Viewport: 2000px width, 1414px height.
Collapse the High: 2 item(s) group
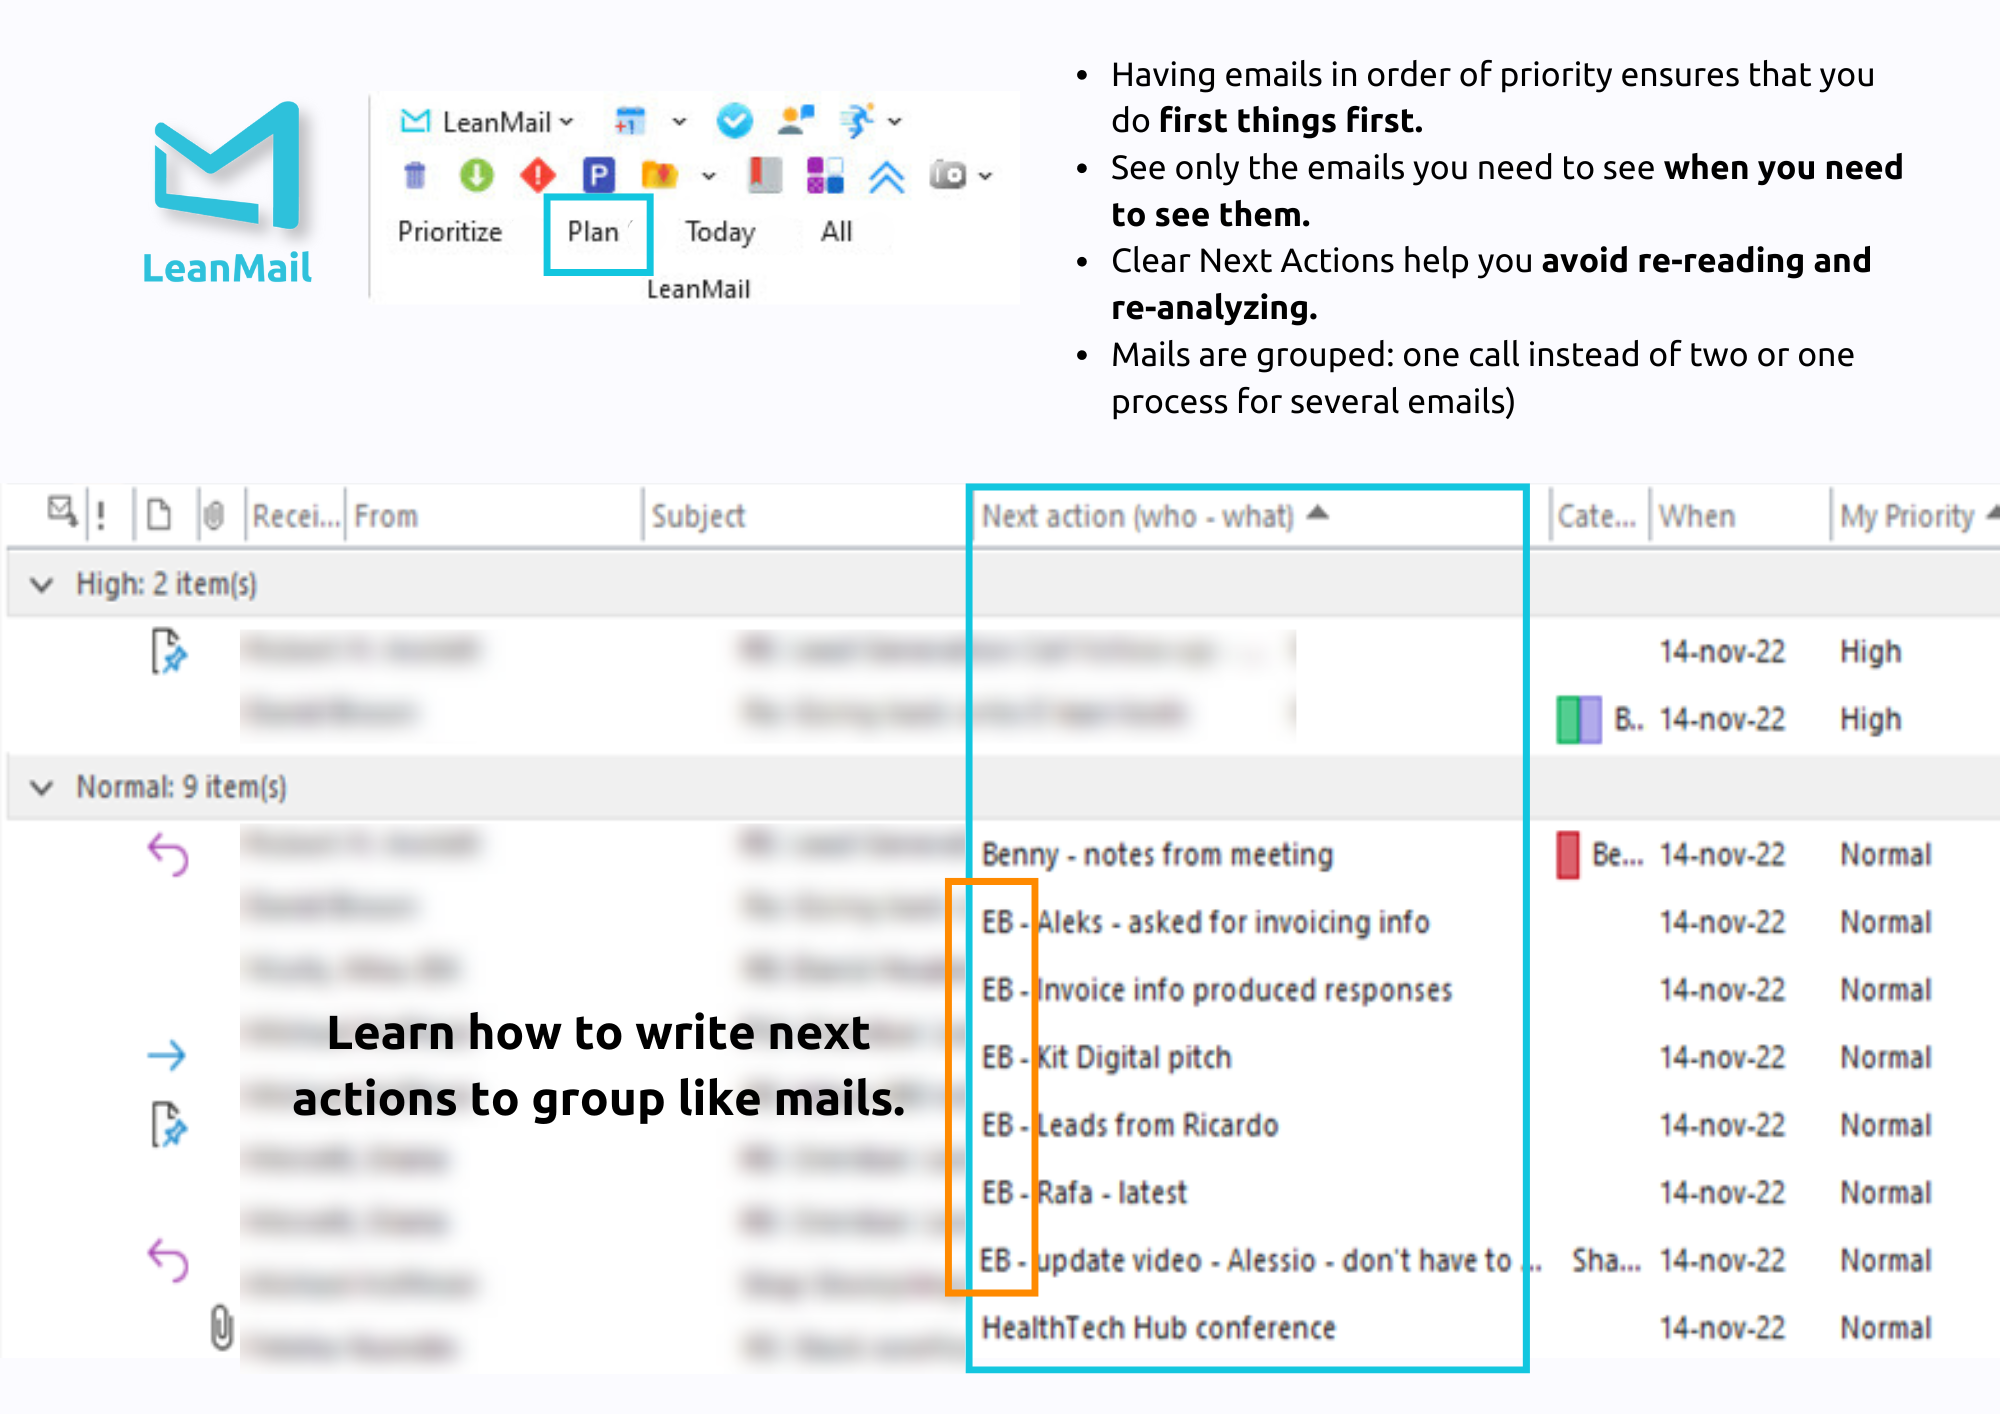click(x=40, y=584)
